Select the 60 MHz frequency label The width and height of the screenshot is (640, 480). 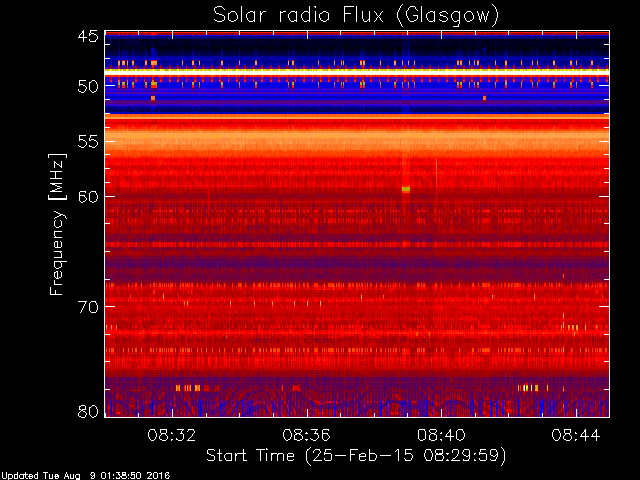(x=88, y=196)
